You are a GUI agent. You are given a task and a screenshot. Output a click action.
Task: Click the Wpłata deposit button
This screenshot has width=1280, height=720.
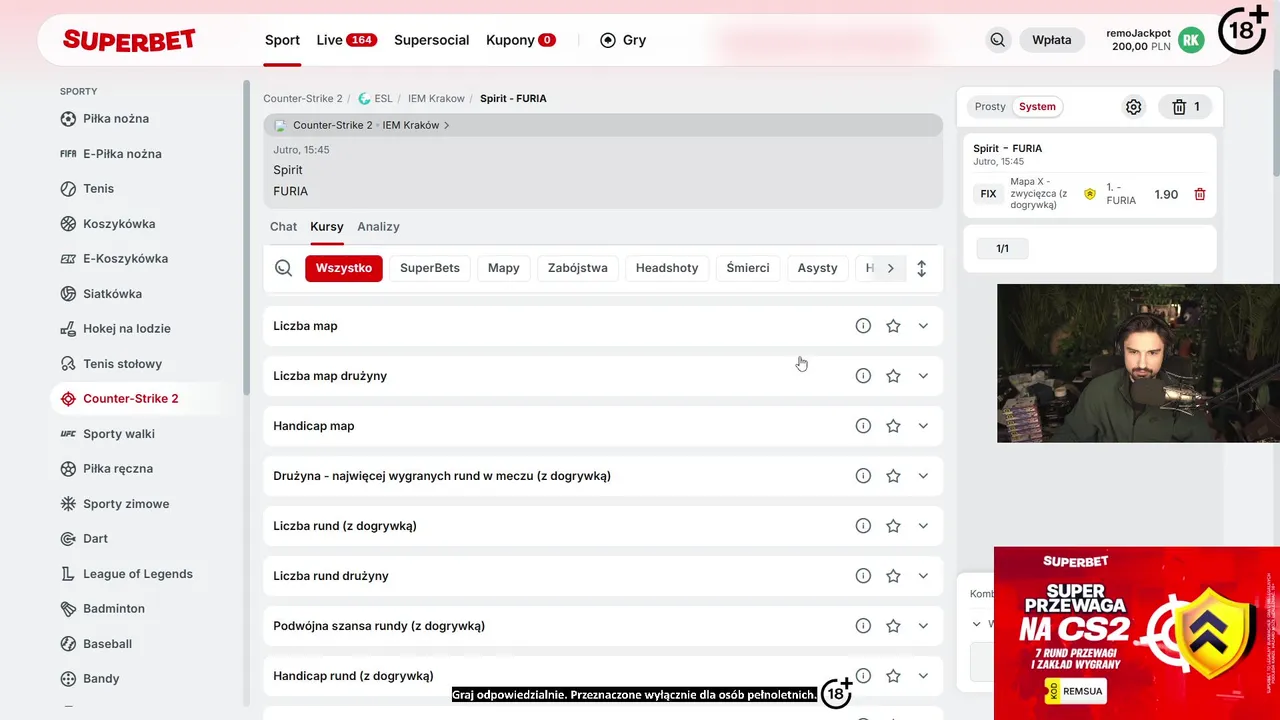click(1052, 40)
